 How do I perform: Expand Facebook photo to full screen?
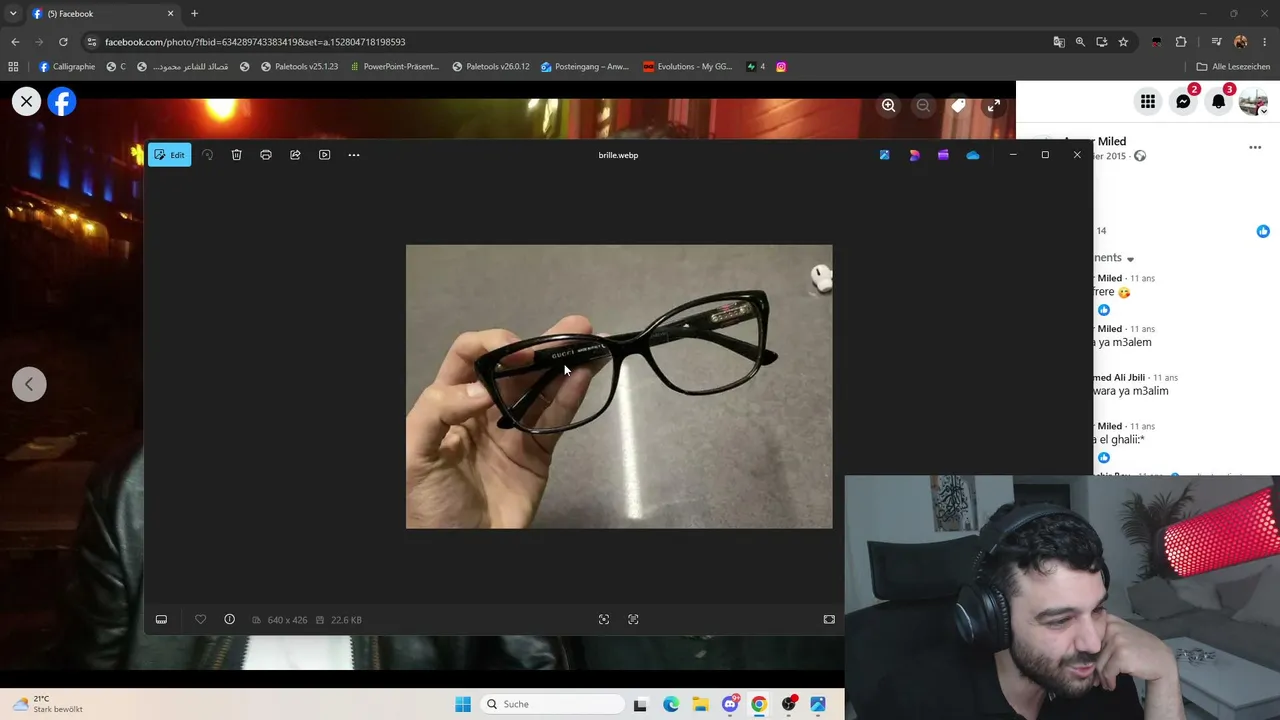[x=993, y=105]
